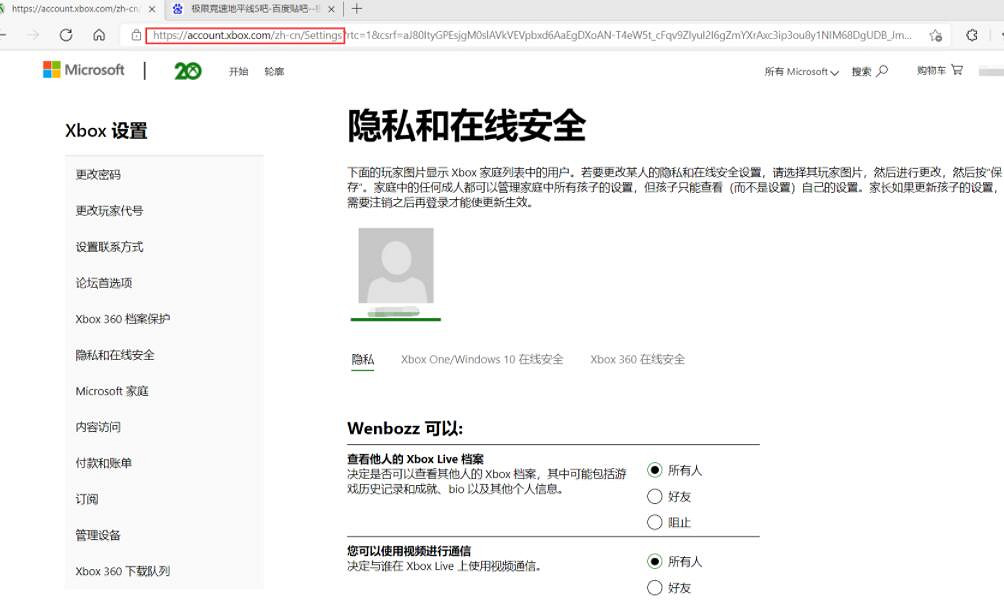Select 好友 for viewing Xbox Live profiles
The height and width of the screenshot is (604, 1004).
655,496
